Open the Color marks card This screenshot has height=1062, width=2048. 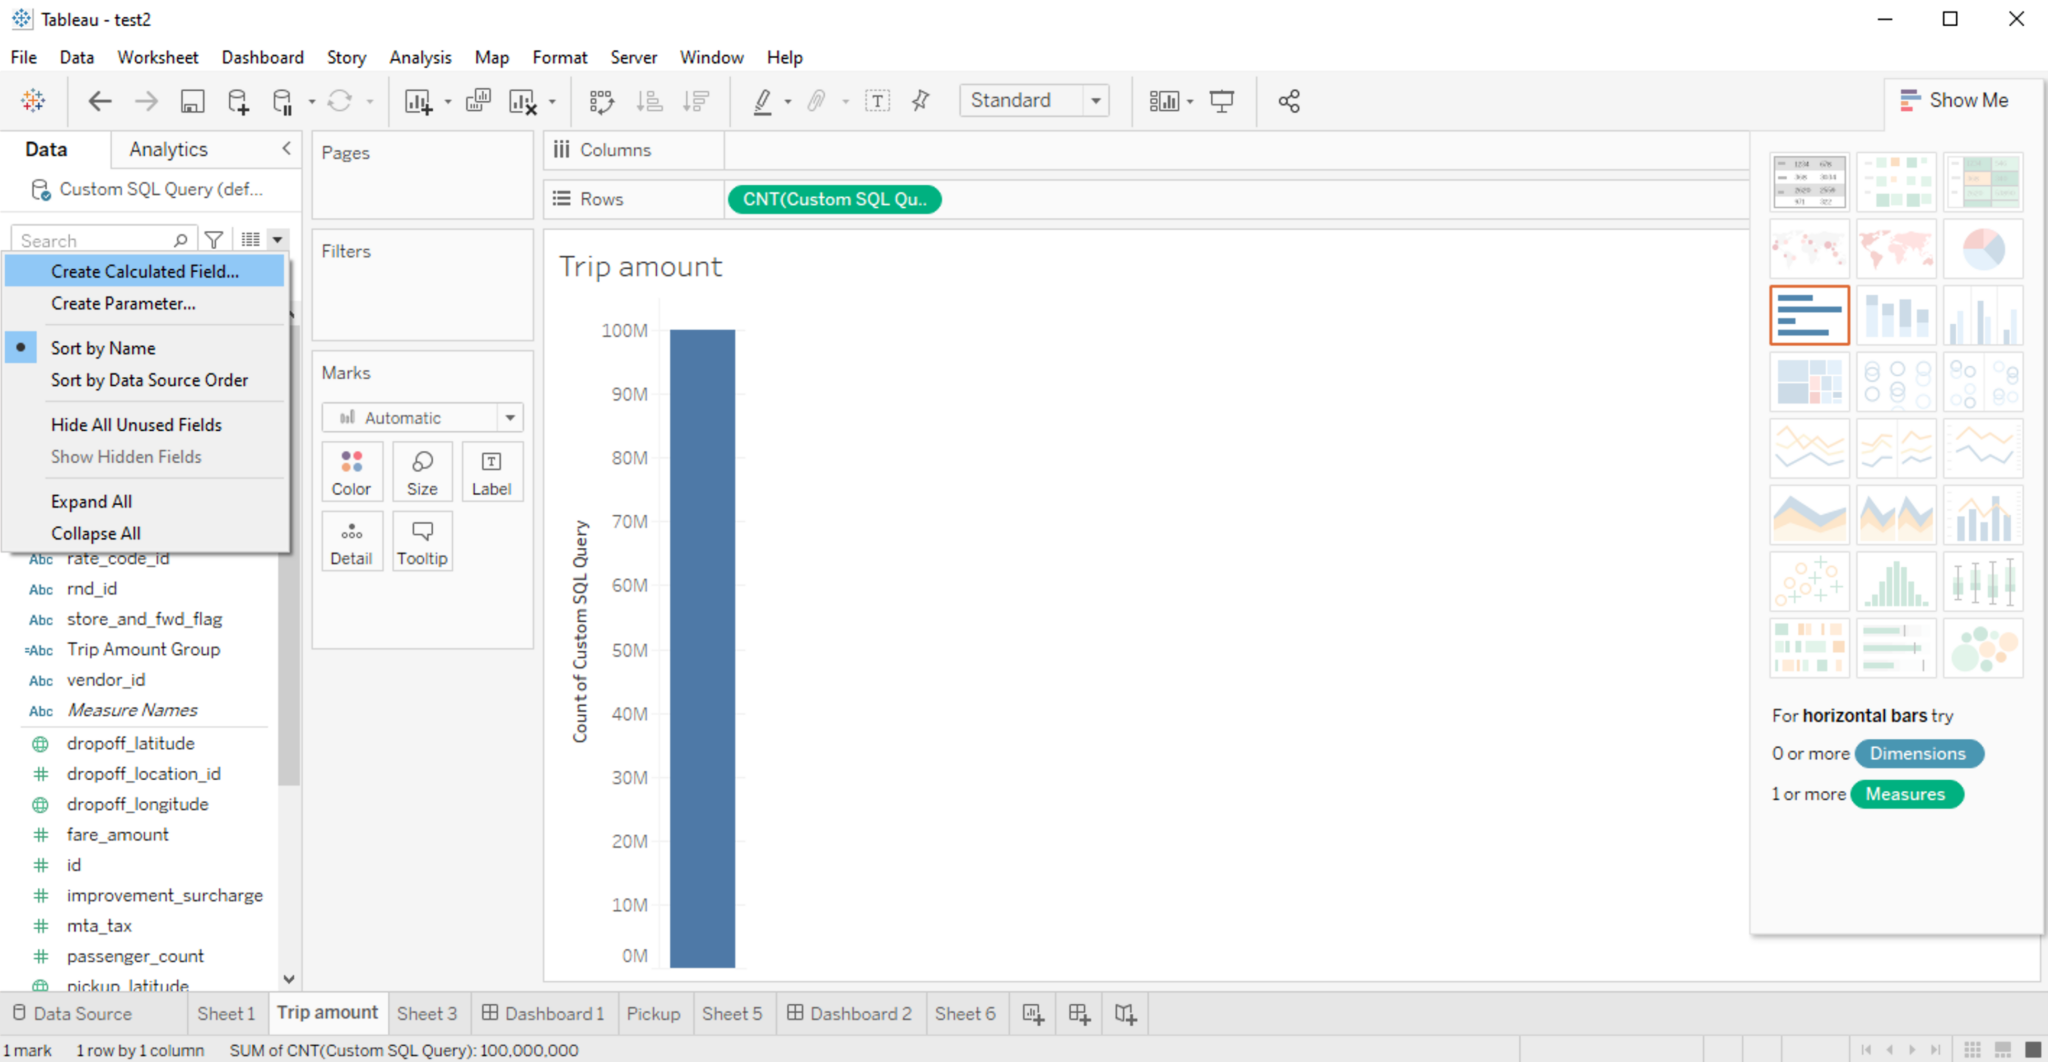pos(351,472)
